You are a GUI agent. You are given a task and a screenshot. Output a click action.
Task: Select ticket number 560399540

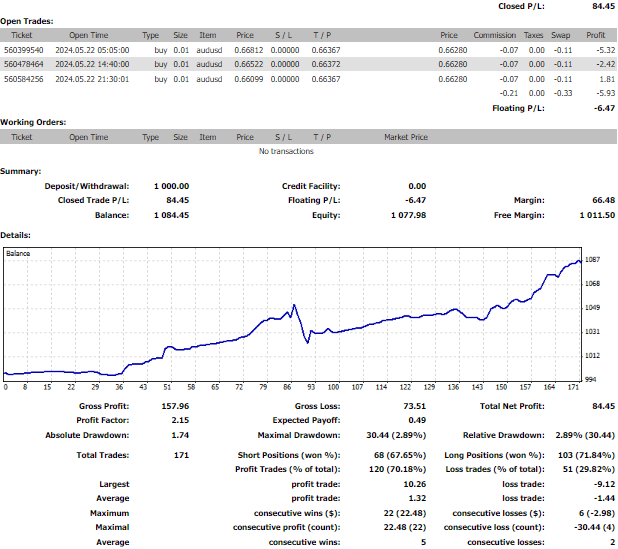[24, 50]
